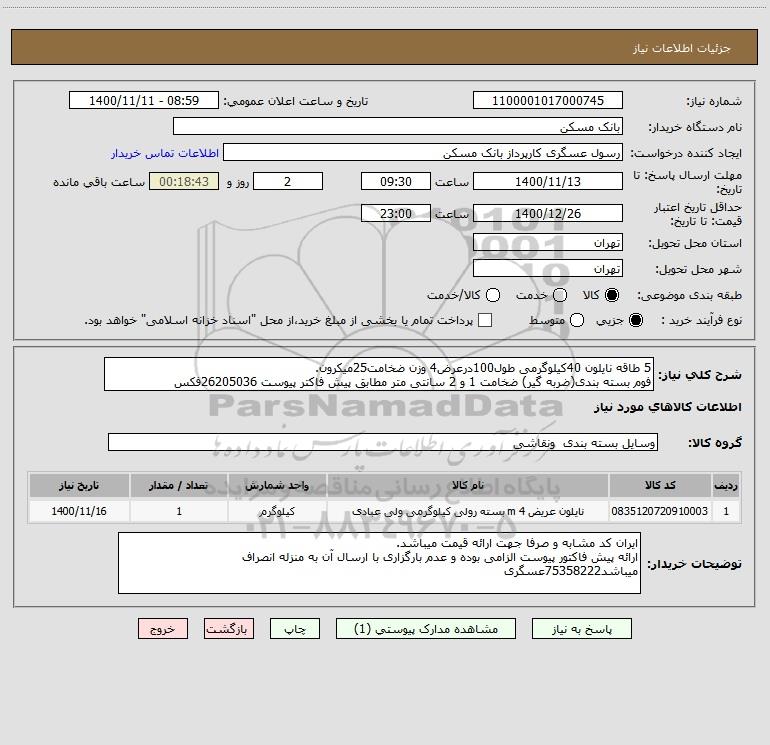The width and height of the screenshot is (770, 745).
Task: Click the general need description text box
Action: [x=379, y=375]
